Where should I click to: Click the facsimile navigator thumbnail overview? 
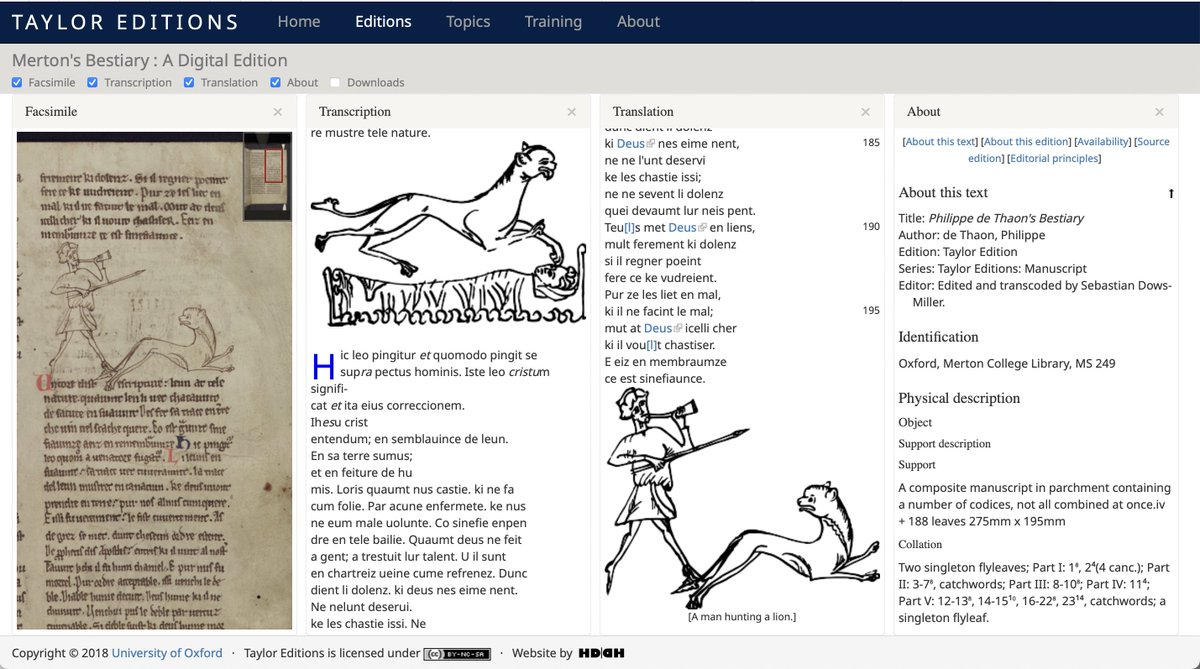click(x=267, y=176)
